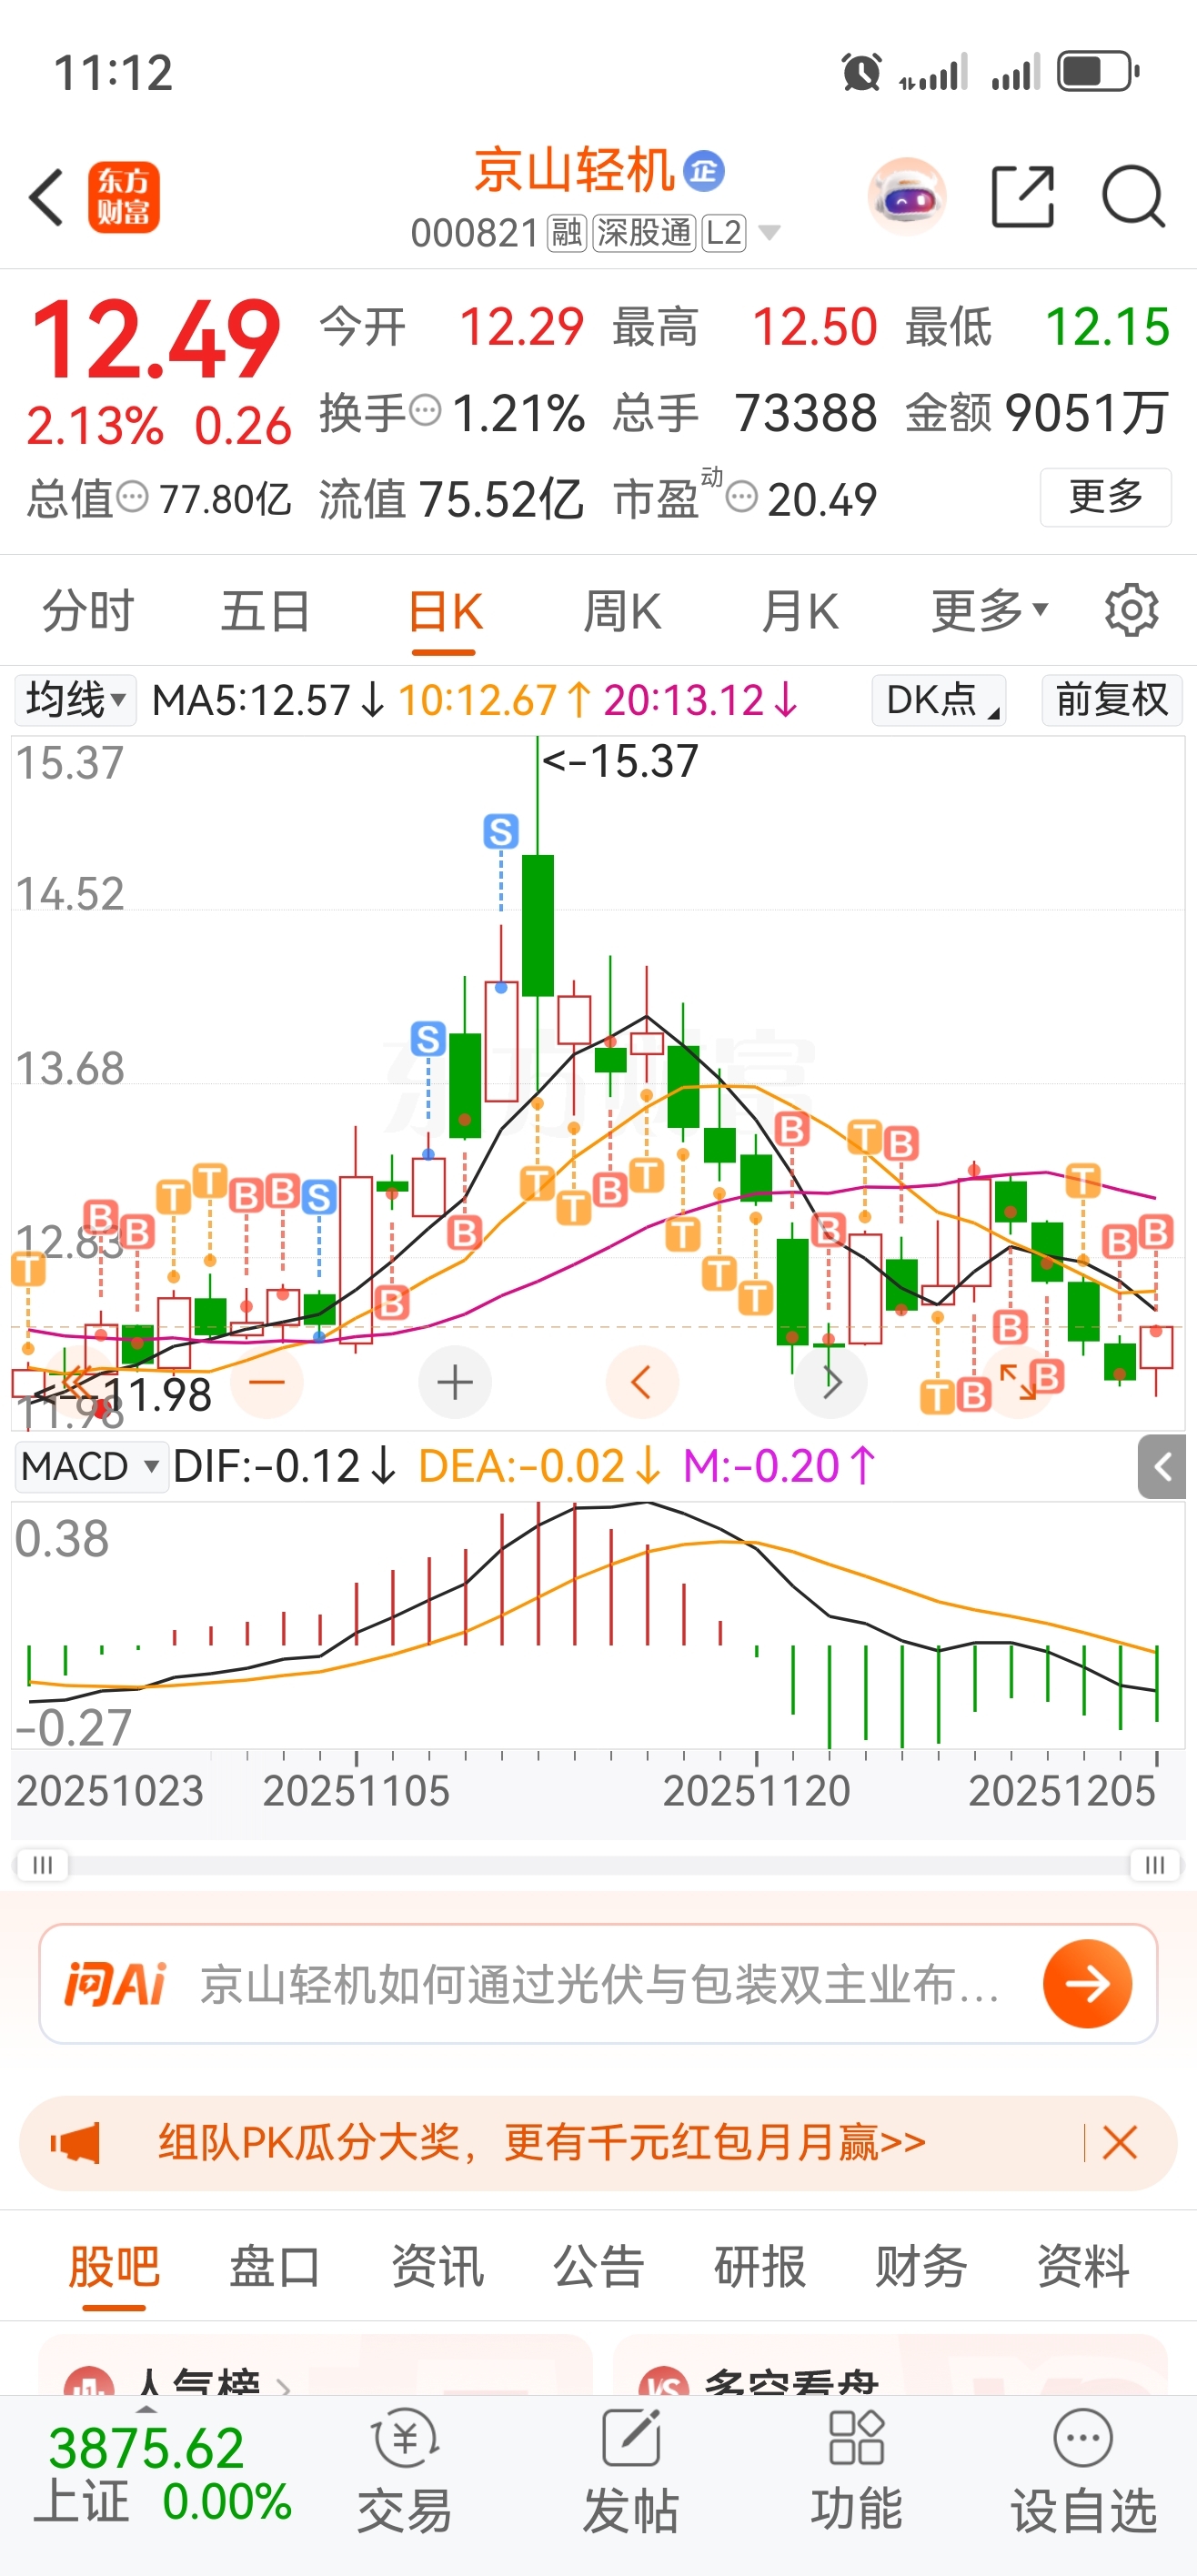Close the 组队PK banner
This screenshot has height=2576, width=1197.
coord(1119,2143)
